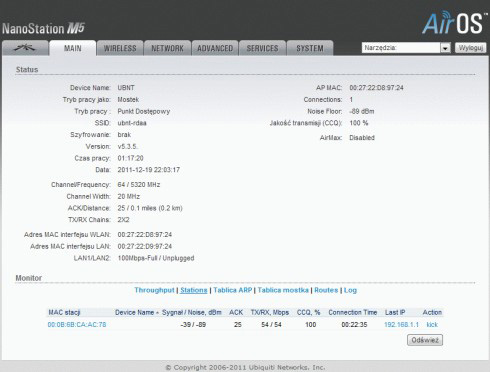Kick the connected station
This screenshot has width=490, height=372.
coord(432,324)
